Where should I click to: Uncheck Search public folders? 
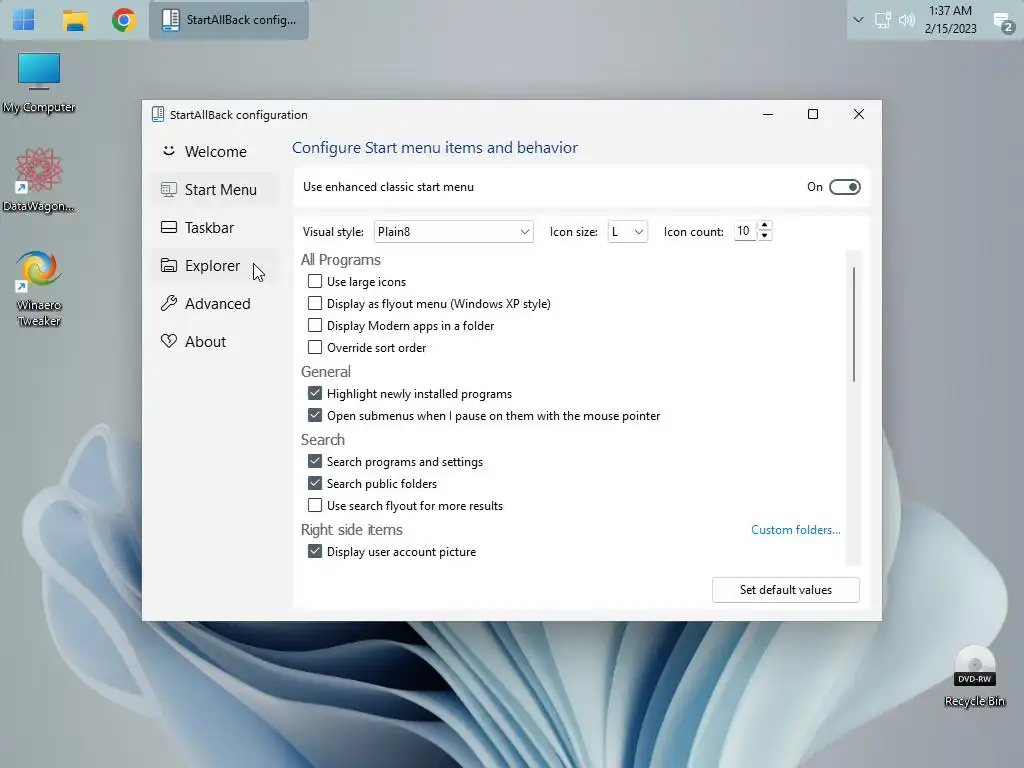pyautogui.click(x=315, y=483)
